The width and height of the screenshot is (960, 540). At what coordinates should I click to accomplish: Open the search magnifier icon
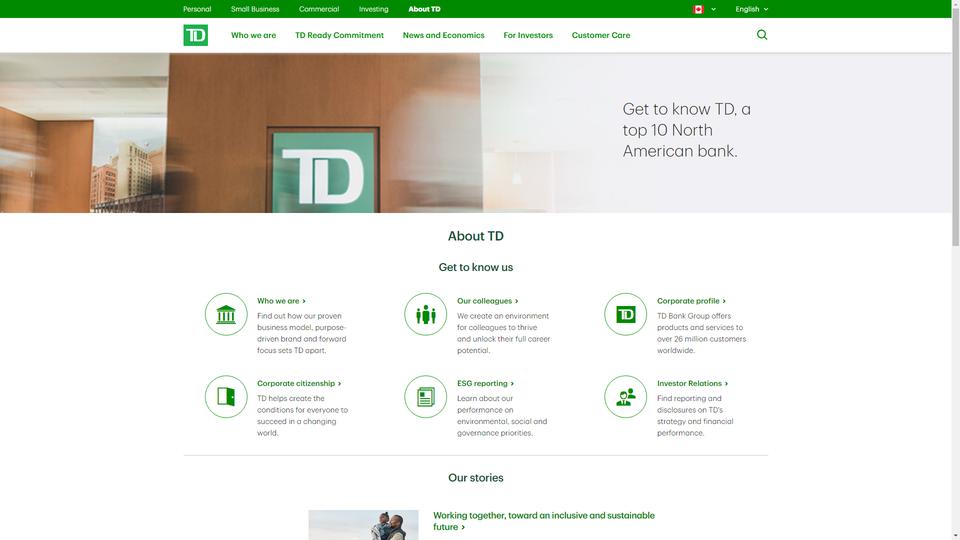pyautogui.click(x=762, y=35)
